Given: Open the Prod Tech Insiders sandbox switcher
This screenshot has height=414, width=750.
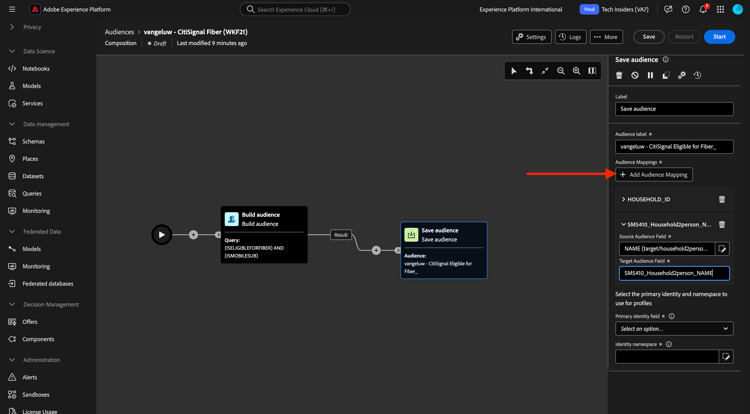Looking at the screenshot, I should (x=614, y=9).
